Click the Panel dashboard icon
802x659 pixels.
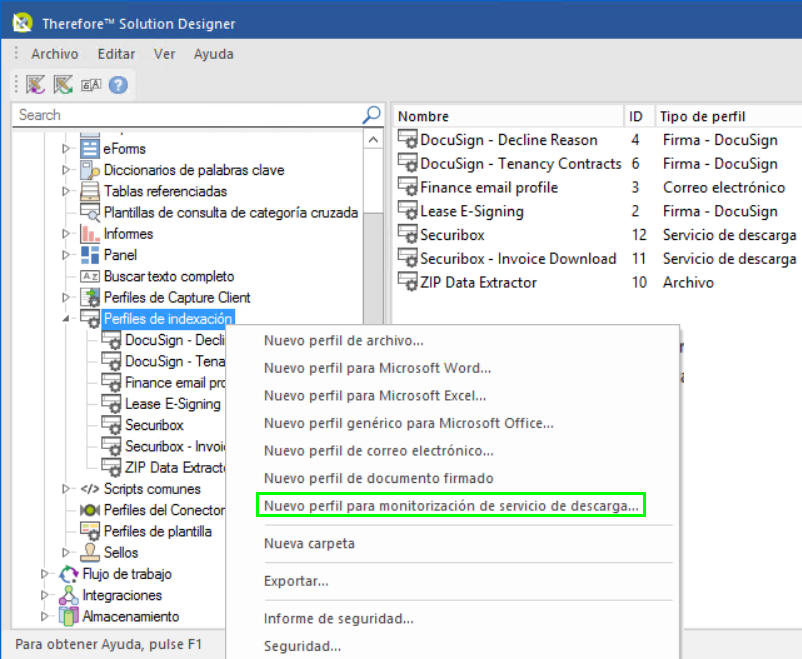tap(90, 255)
